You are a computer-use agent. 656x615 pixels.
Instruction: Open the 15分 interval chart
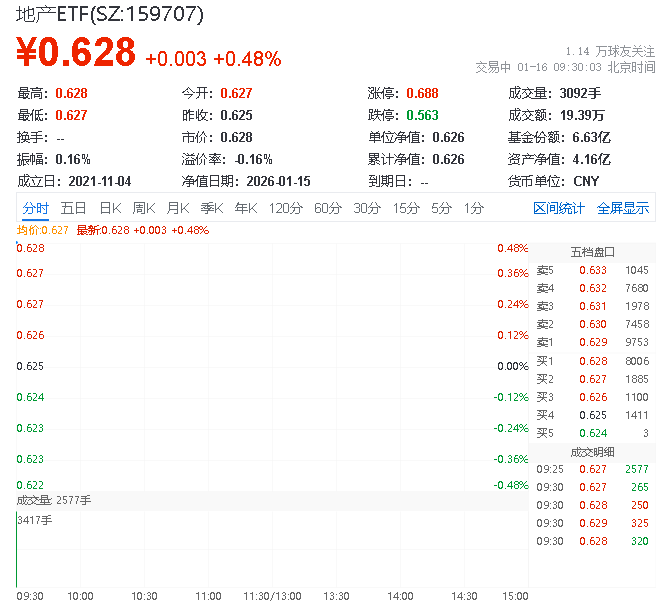click(x=406, y=208)
